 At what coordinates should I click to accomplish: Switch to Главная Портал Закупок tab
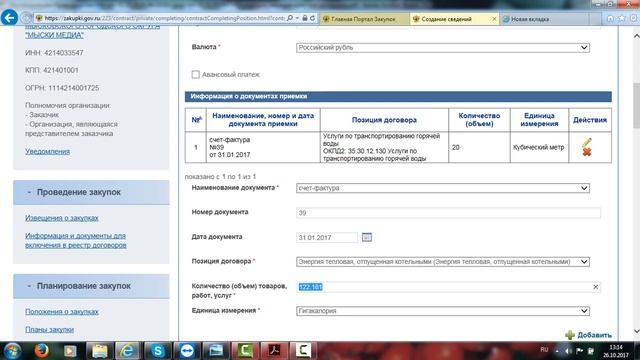click(x=364, y=19)
